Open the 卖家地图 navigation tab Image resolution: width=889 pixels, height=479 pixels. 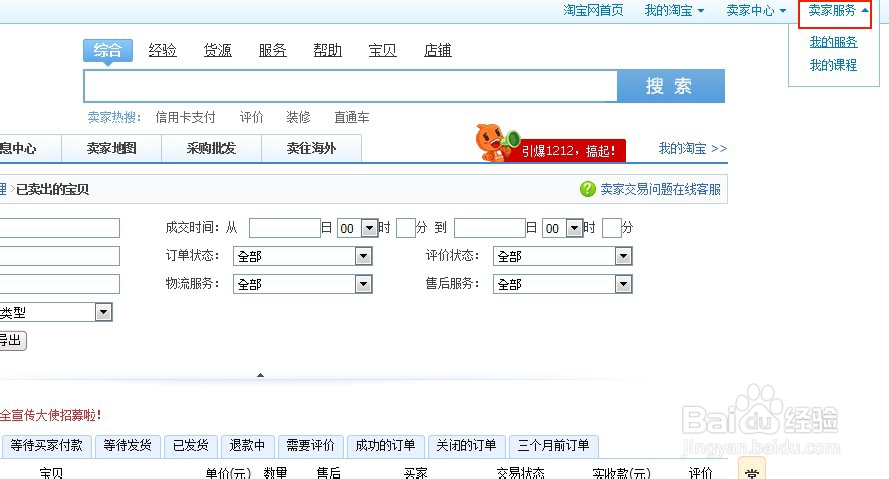click(112, 149)
